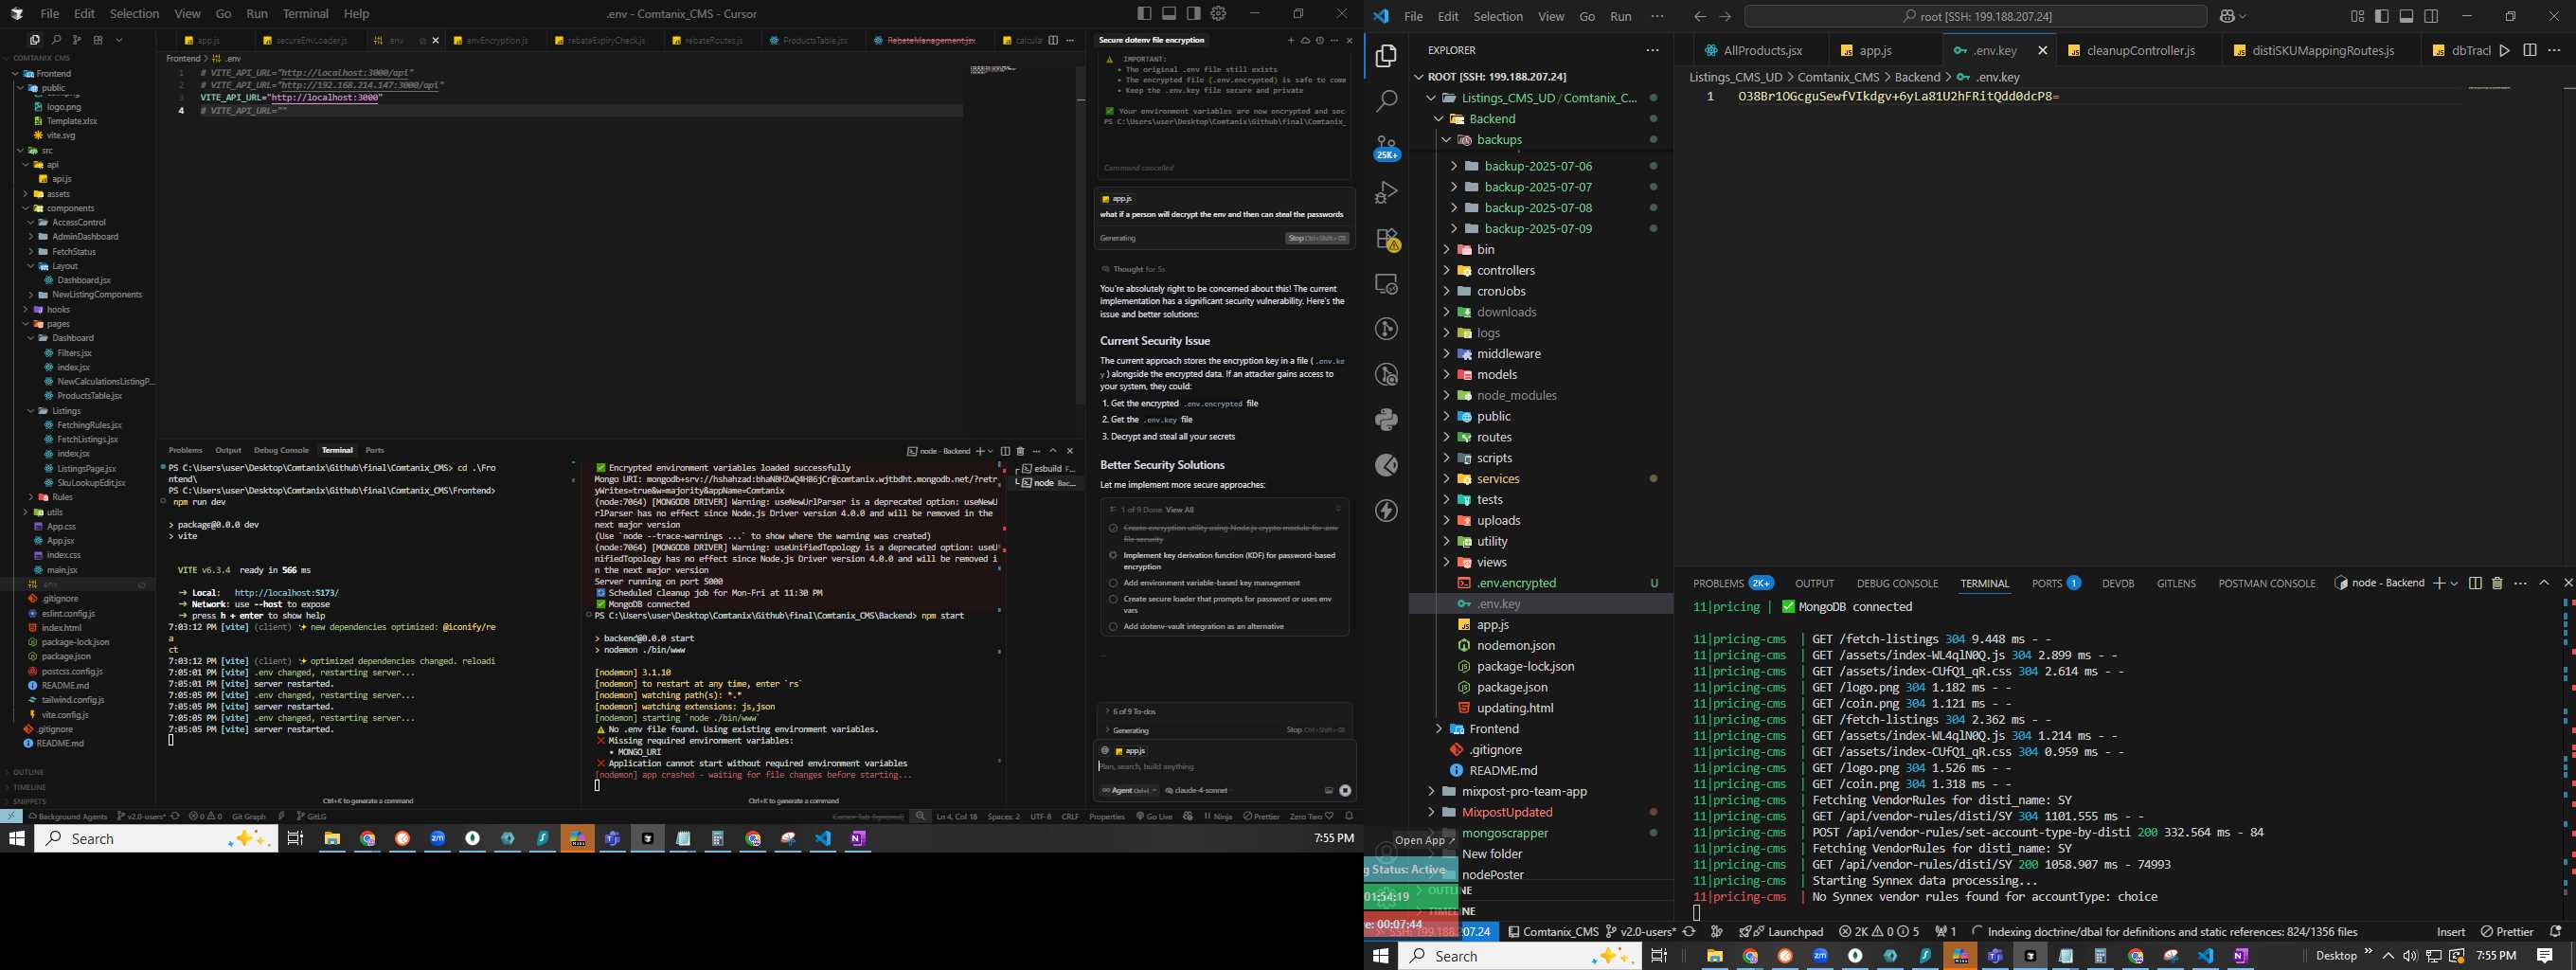Stop generation button in Cursor chat message
2576x970 pixels.
1317,238
